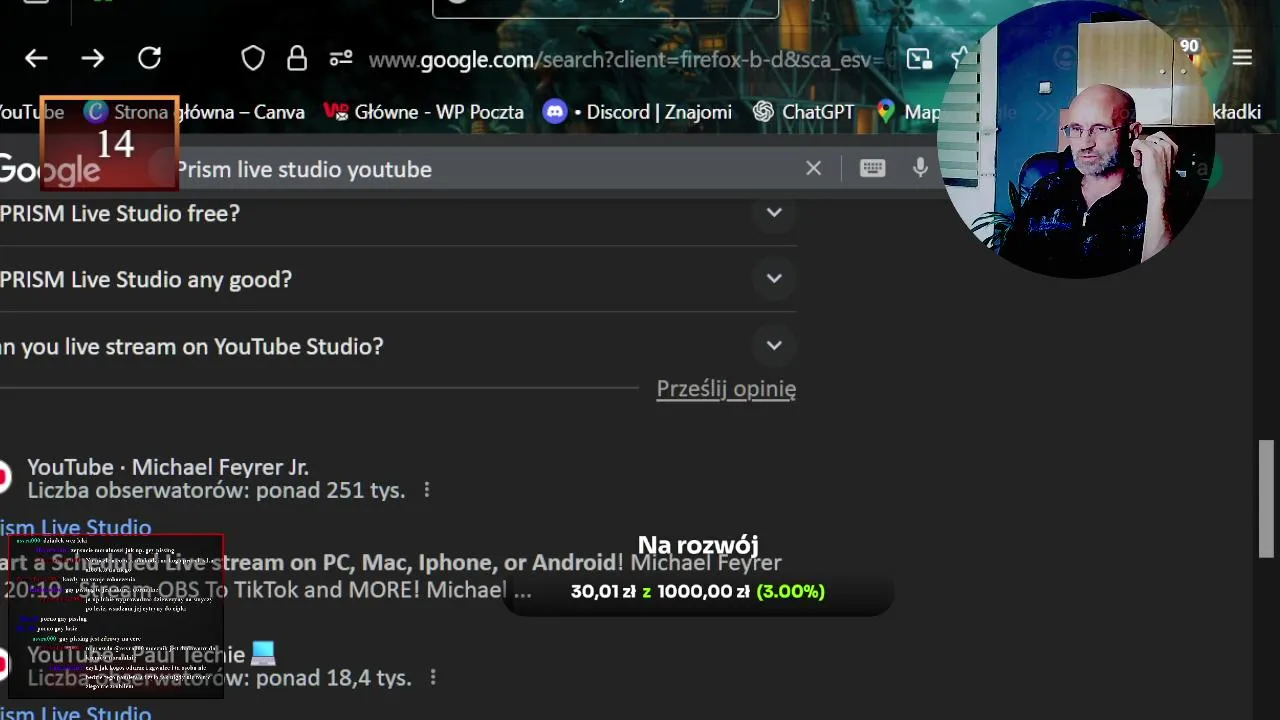This screenshot has height=720, width=1280.
Task: Open the Discord | Znajomi bookmark
Action: coord(637,112)
